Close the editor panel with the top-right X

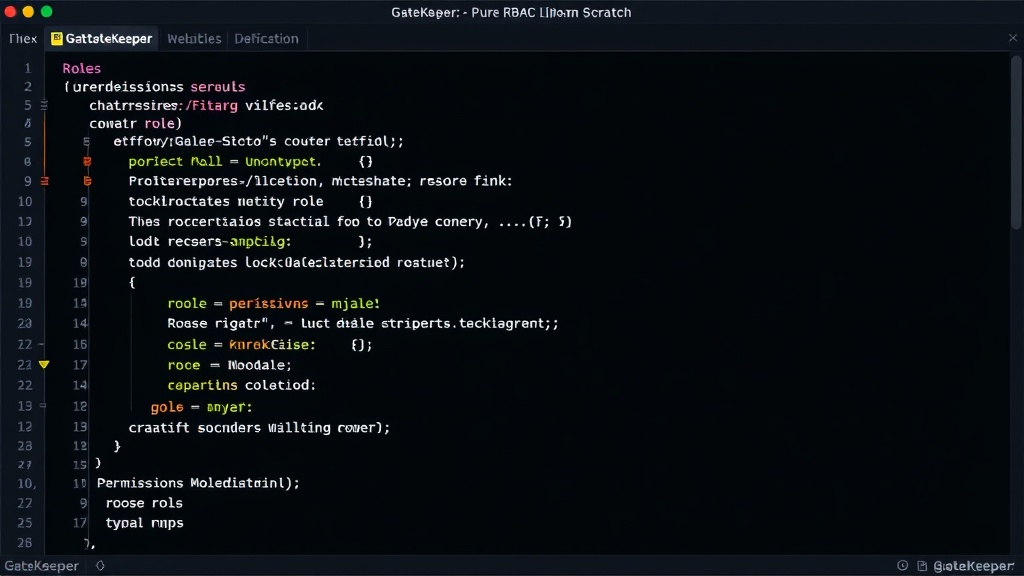click(x=1013, y=39)
